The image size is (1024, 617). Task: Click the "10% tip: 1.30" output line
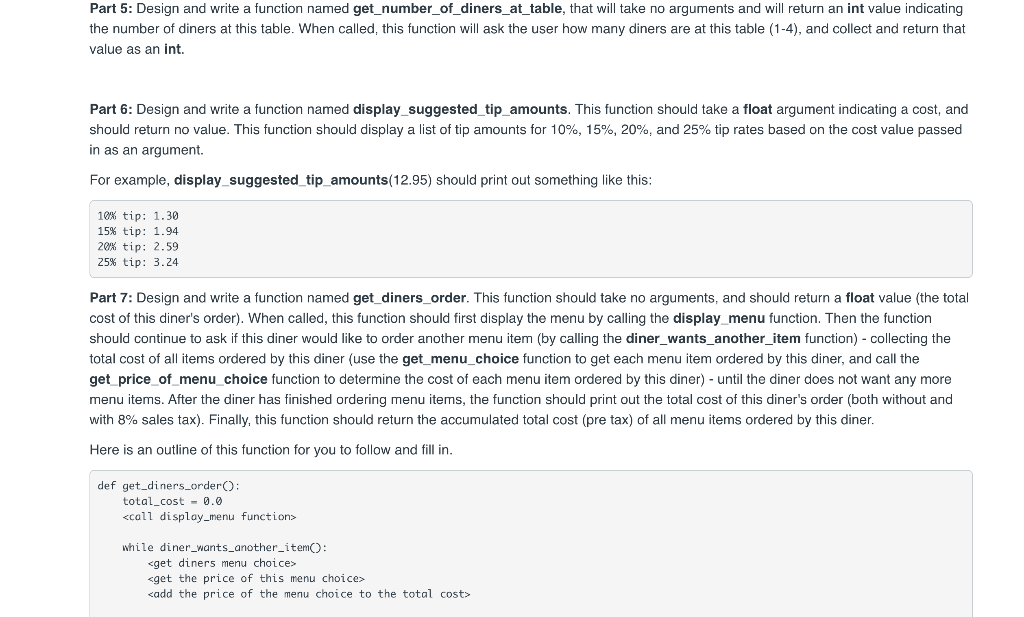point(138,216)
